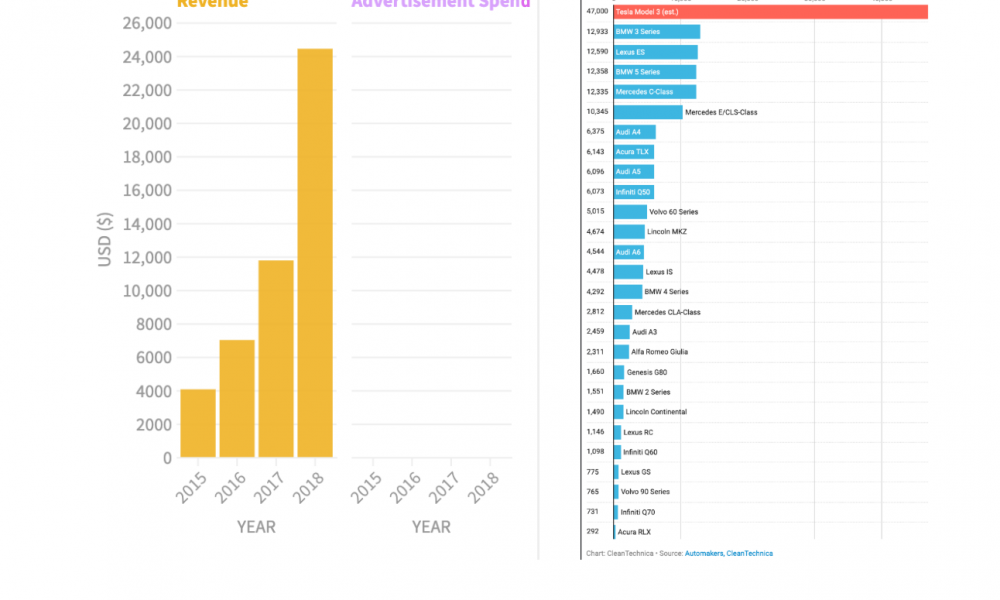Open the Automakers source link
1000x600 pixels.
(x=703, y=553)
